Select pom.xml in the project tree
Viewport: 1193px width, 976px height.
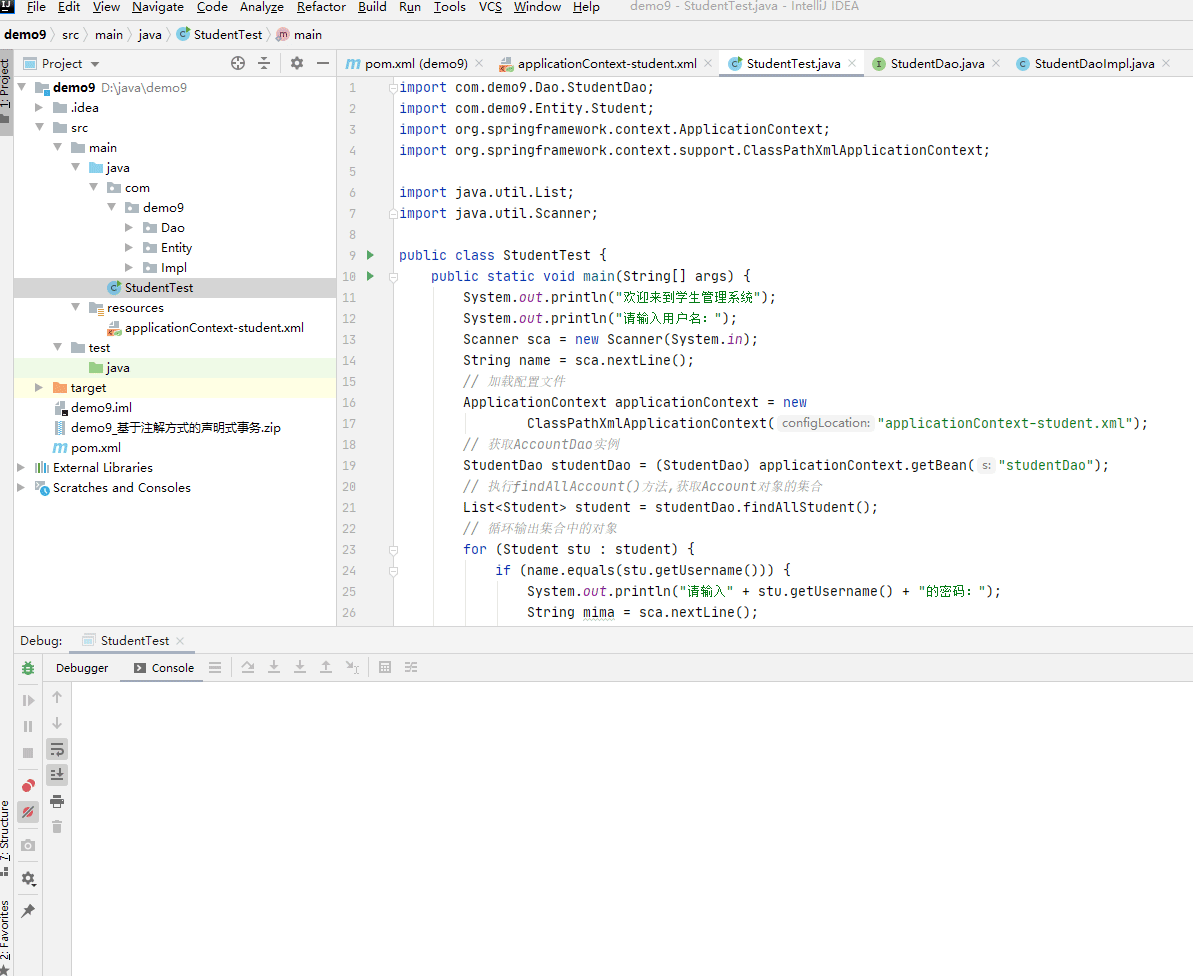(x=95, y=448)
